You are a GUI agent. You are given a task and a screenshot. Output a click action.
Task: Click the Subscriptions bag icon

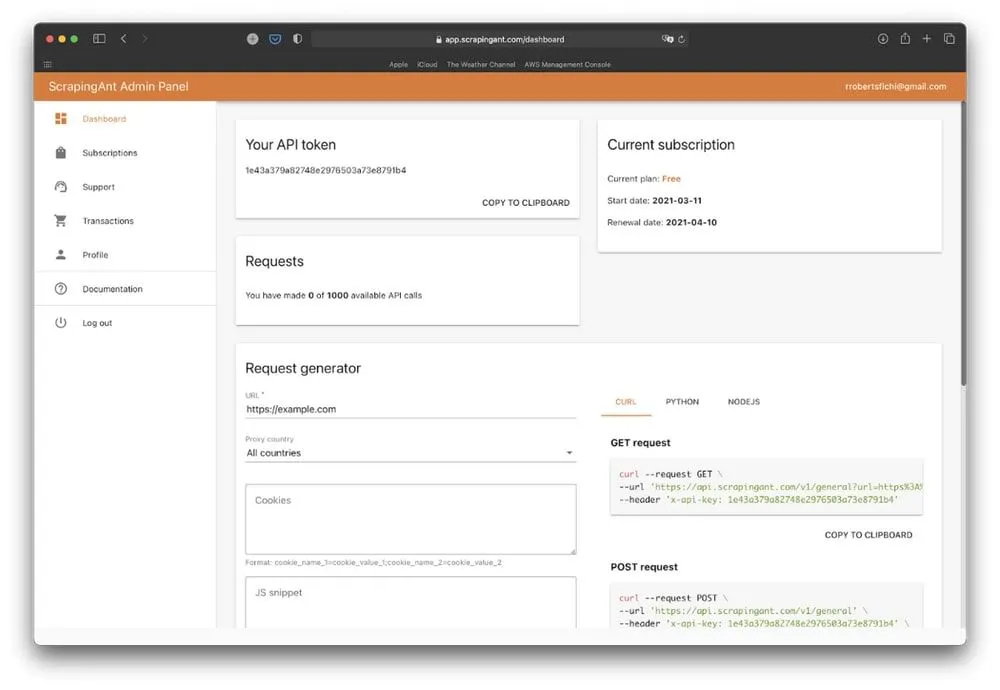61,152
